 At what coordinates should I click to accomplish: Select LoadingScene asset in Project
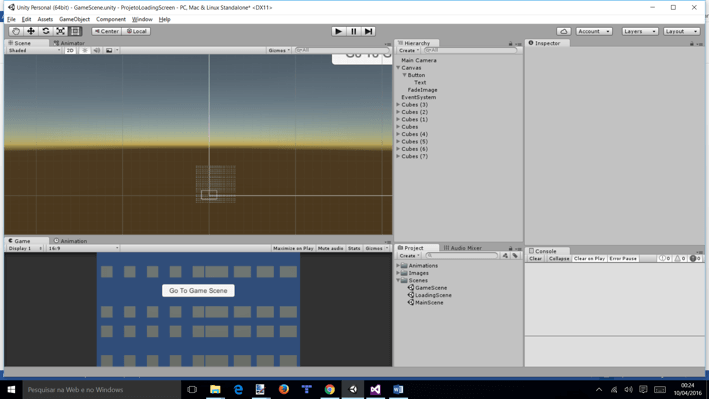[x=430, y=295]
